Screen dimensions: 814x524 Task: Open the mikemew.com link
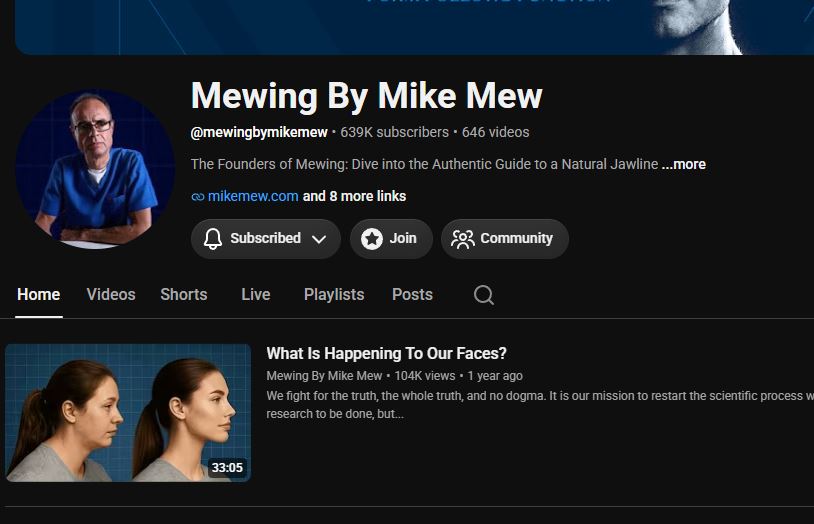point(253,196)
